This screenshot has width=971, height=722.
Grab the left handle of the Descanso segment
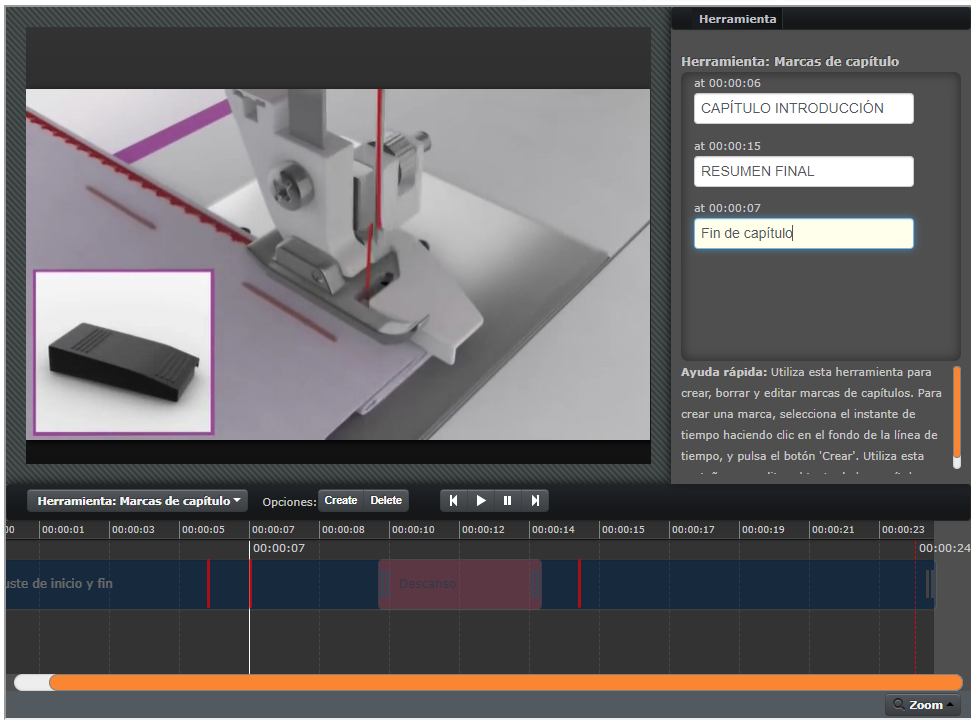385,584
